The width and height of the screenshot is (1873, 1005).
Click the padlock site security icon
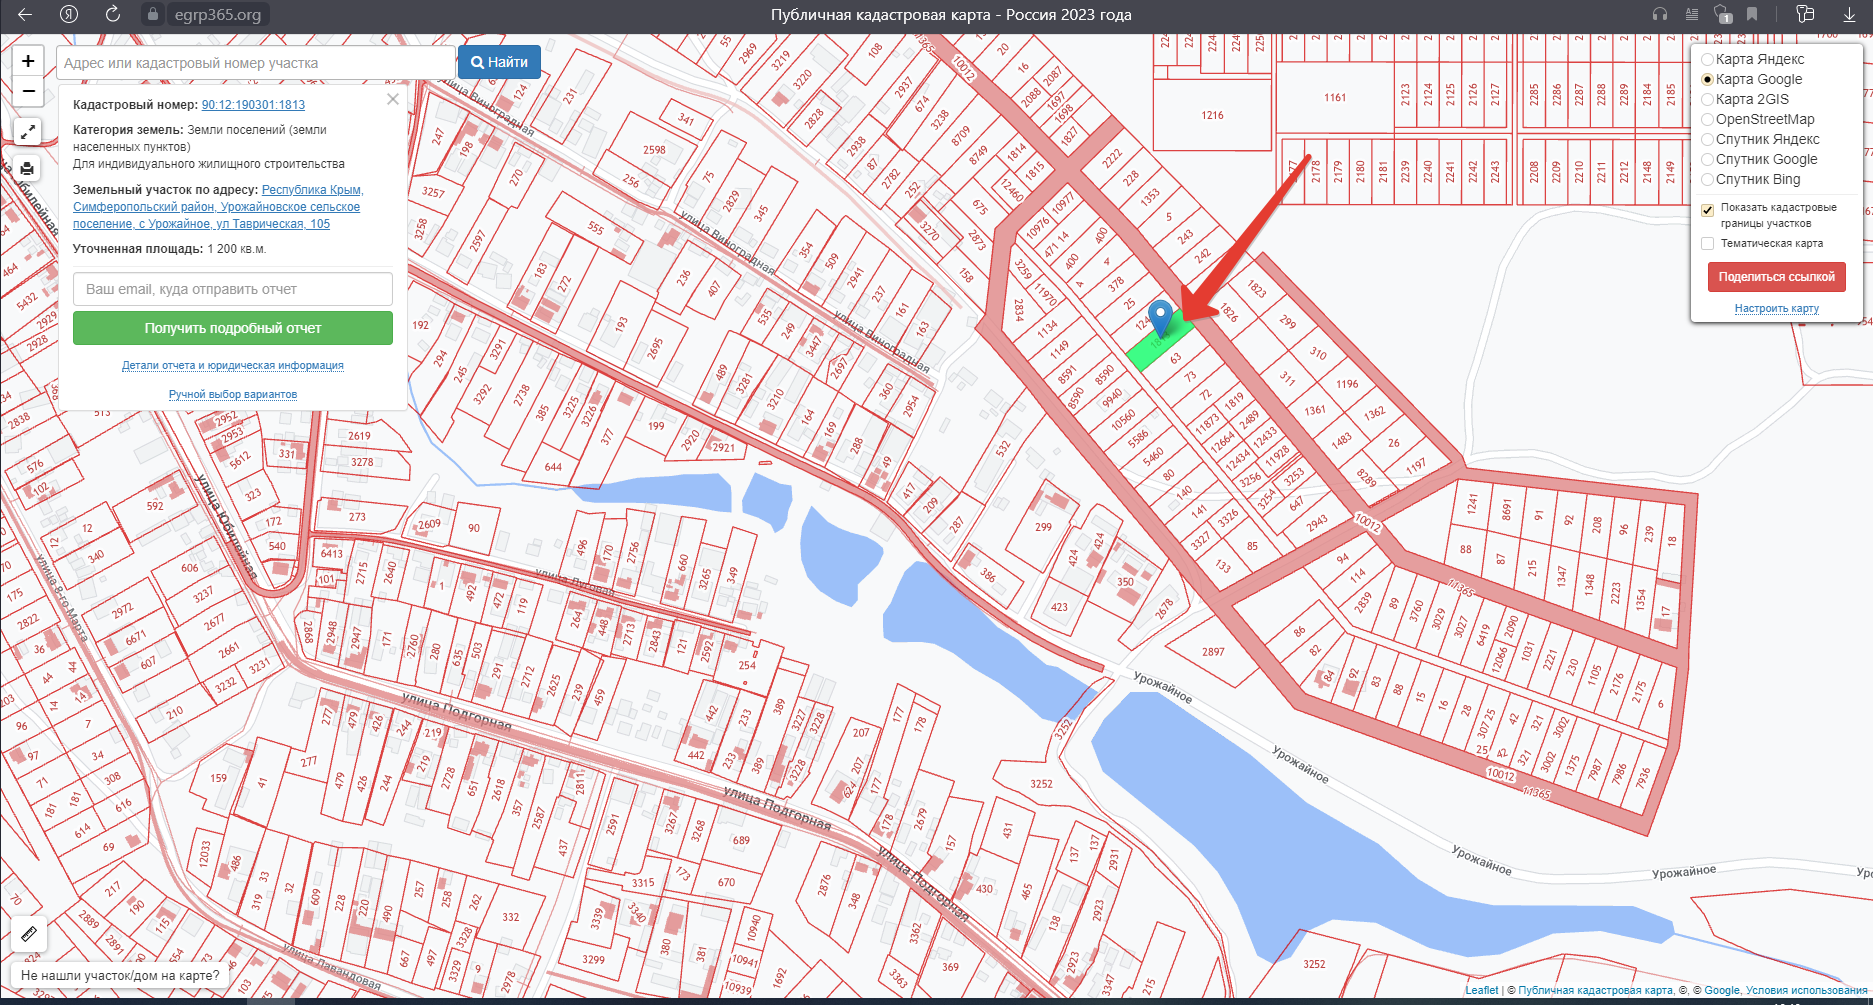coord(152,15)
